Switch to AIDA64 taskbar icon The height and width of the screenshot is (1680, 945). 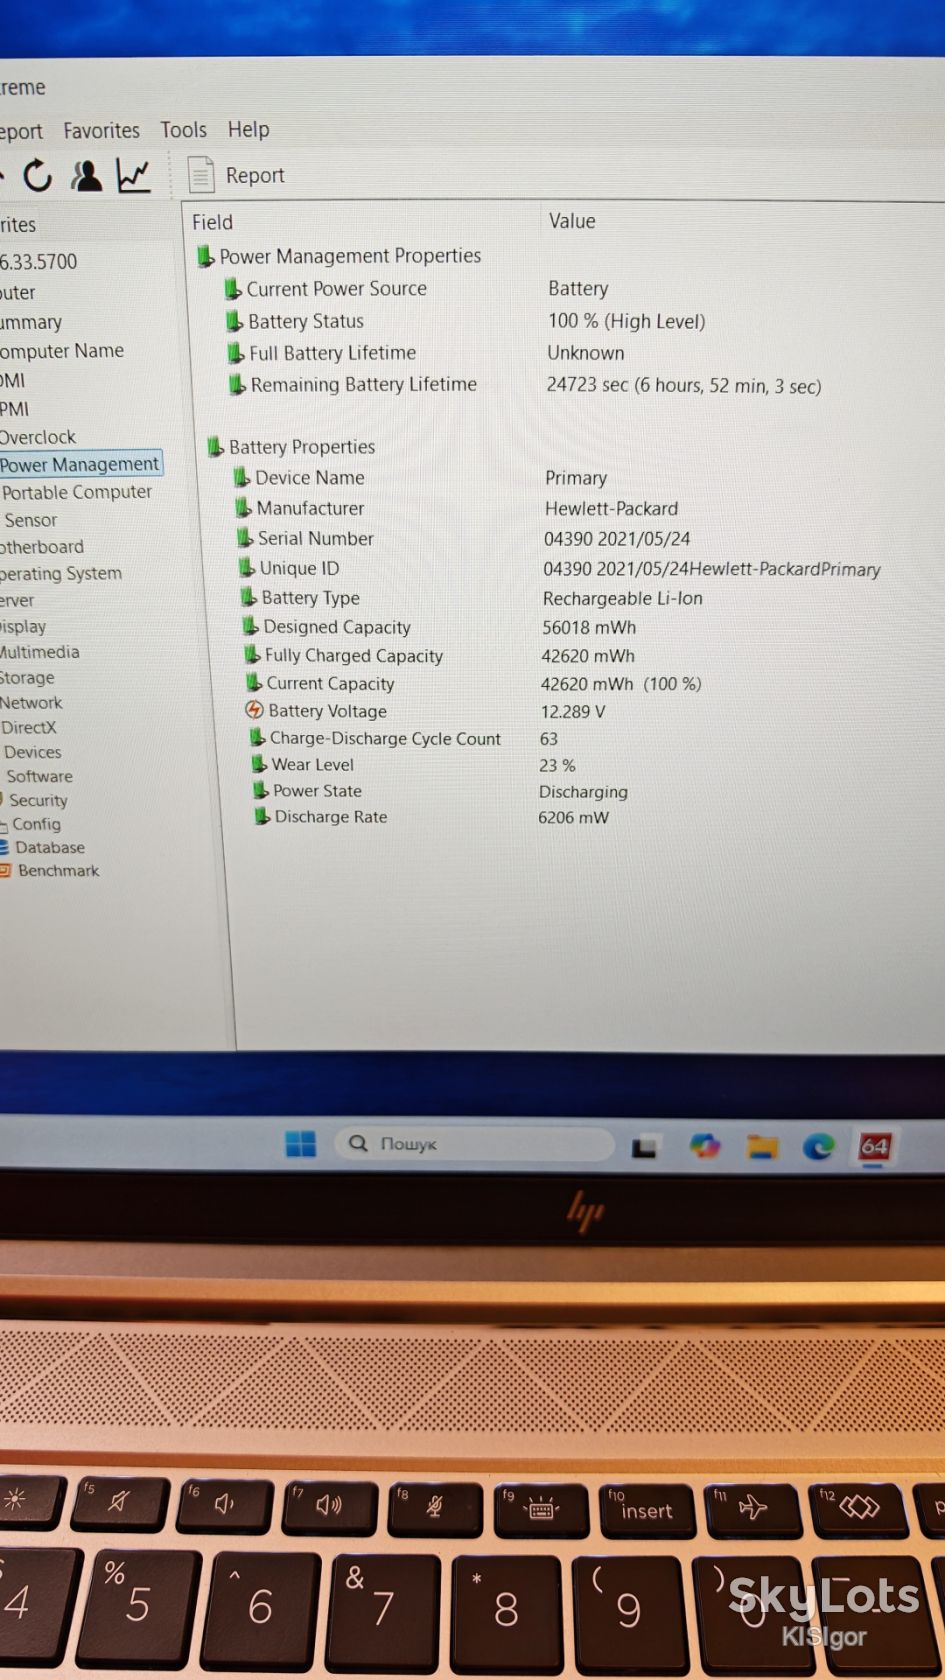click(874, 1146)
